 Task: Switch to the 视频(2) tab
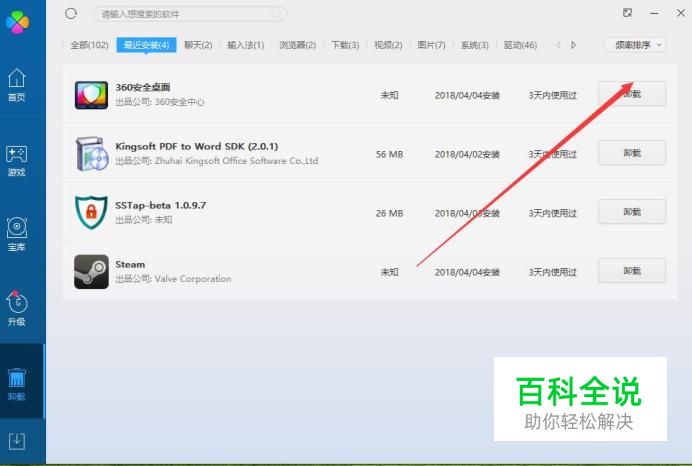click(x=388, y=45)
